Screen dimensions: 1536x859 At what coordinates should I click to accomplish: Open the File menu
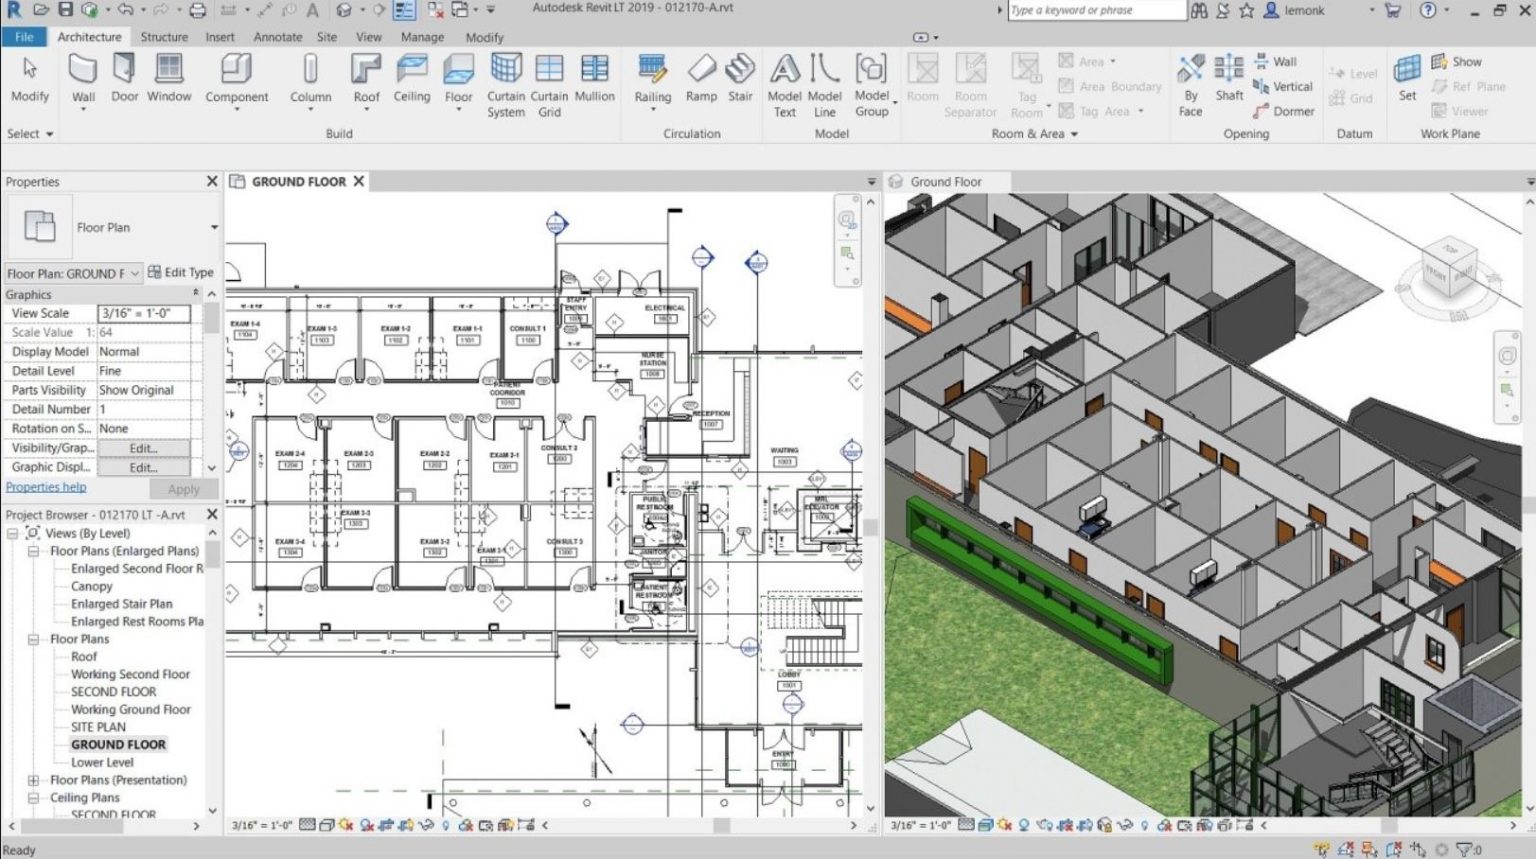coord(23,36)
